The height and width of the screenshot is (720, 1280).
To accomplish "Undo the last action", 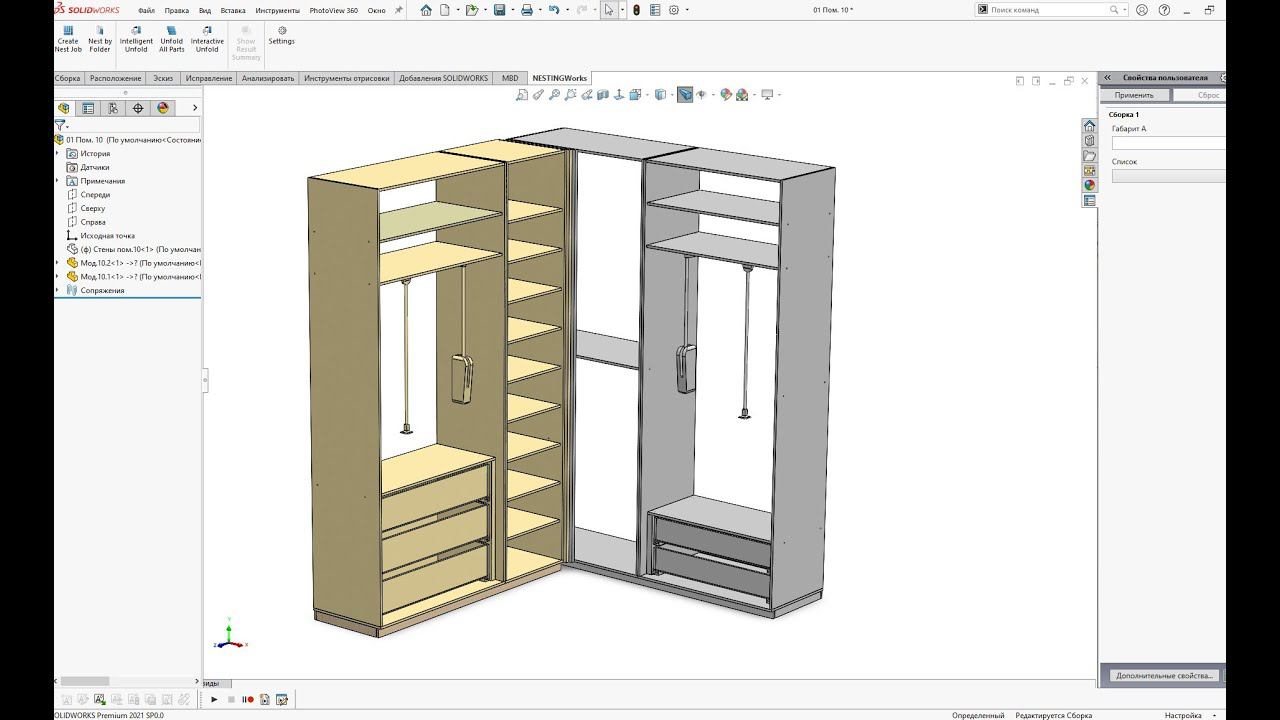I will tap(554, 10).
